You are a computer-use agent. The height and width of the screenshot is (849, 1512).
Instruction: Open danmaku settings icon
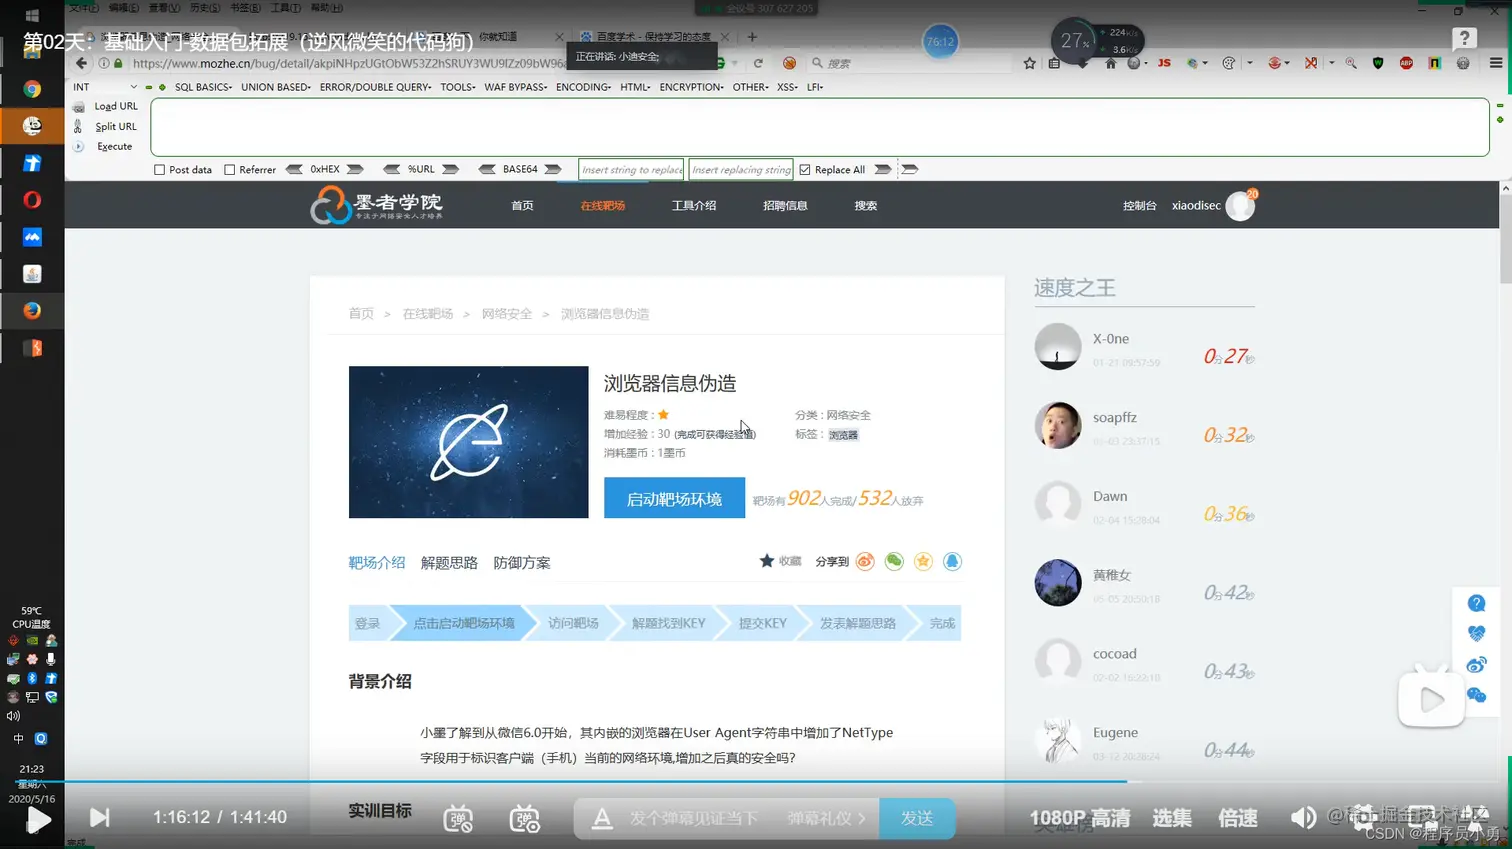[524, 818]
